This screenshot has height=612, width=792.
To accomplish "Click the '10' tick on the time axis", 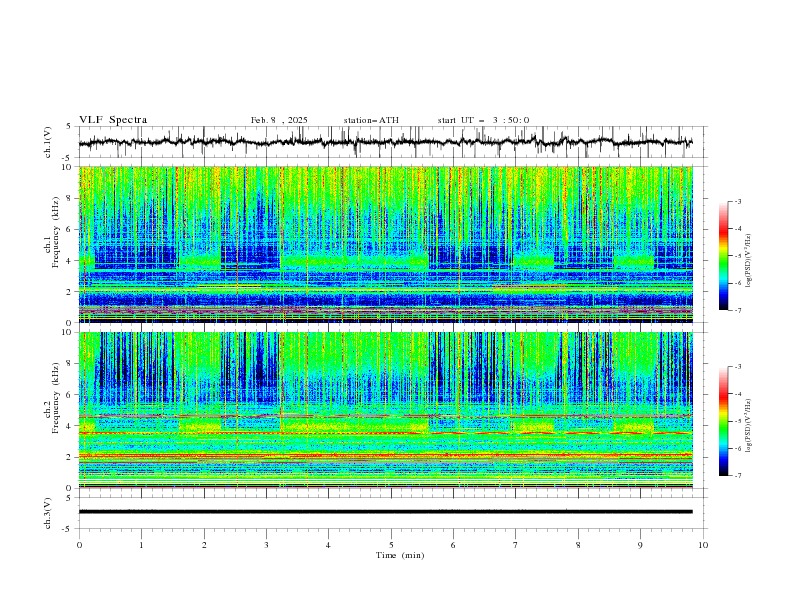I will point(703,545).
